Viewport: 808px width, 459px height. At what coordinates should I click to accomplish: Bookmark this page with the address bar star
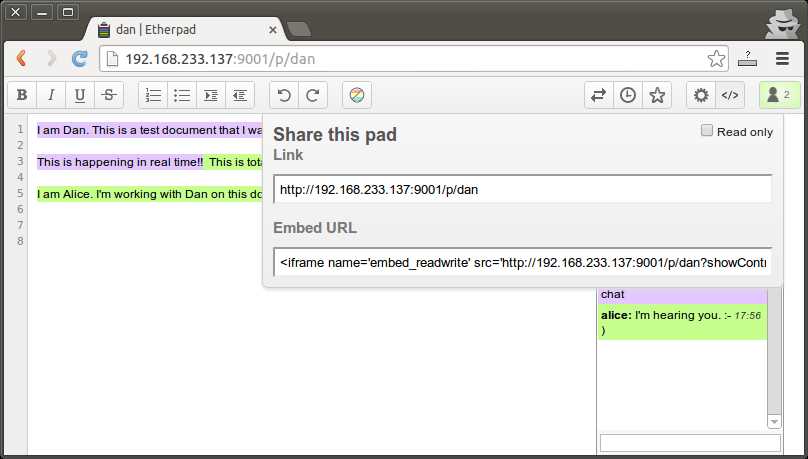716,59
